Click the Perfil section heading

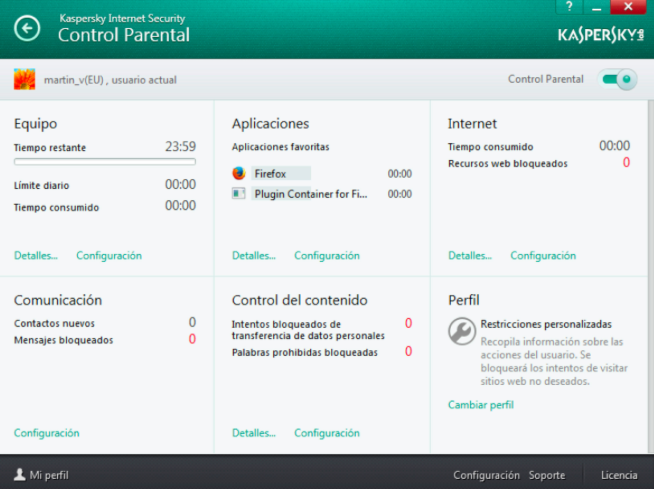click(x=464, y=300)
